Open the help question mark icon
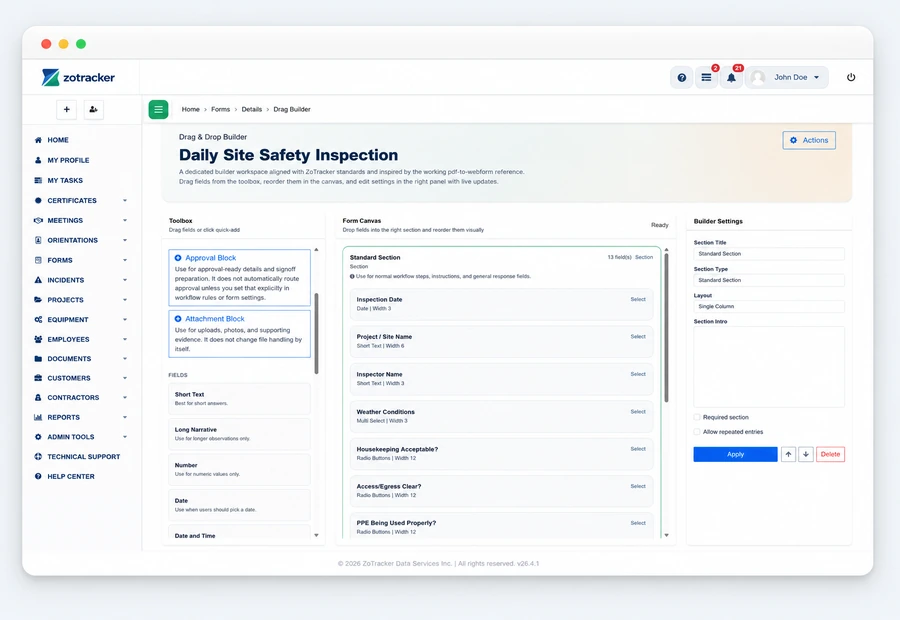Screen dimensions: 900x620 tap(681, 78)
